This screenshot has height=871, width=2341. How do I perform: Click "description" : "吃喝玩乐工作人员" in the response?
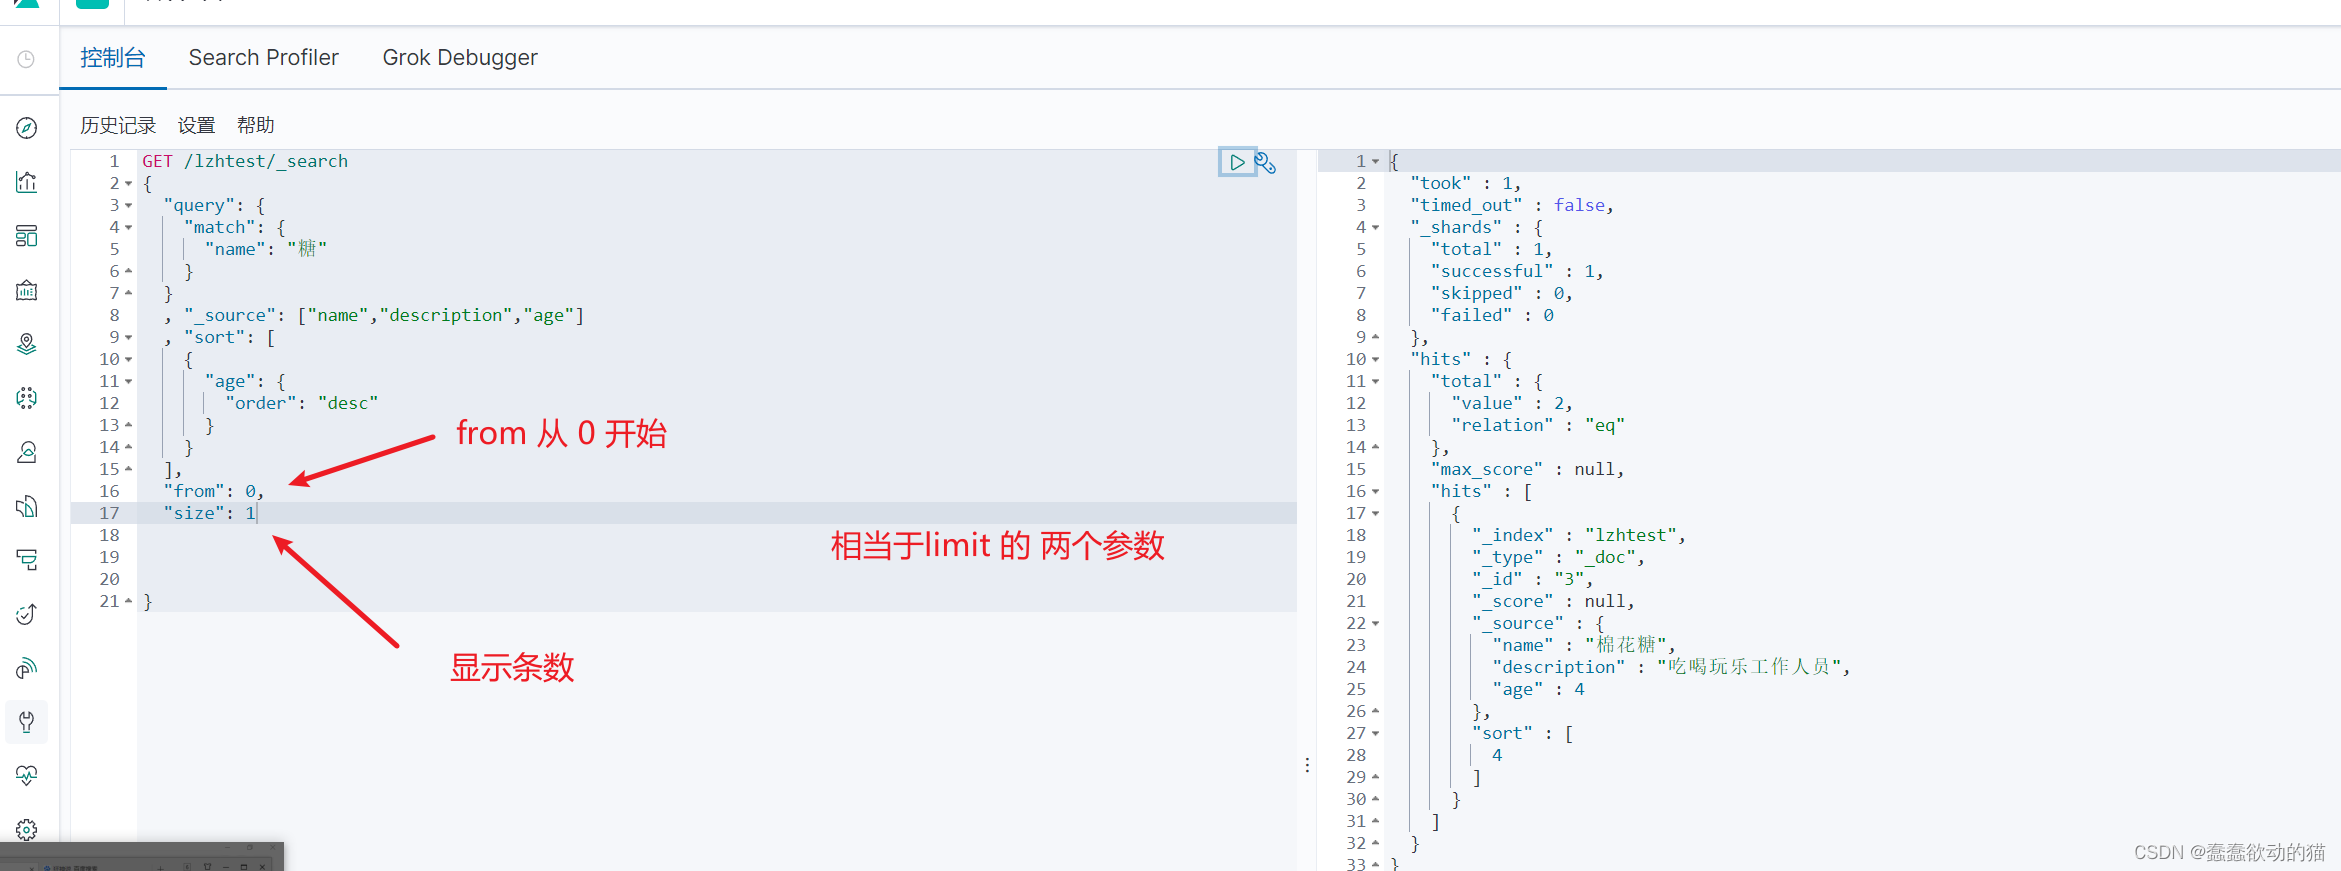pos(1670,667)
